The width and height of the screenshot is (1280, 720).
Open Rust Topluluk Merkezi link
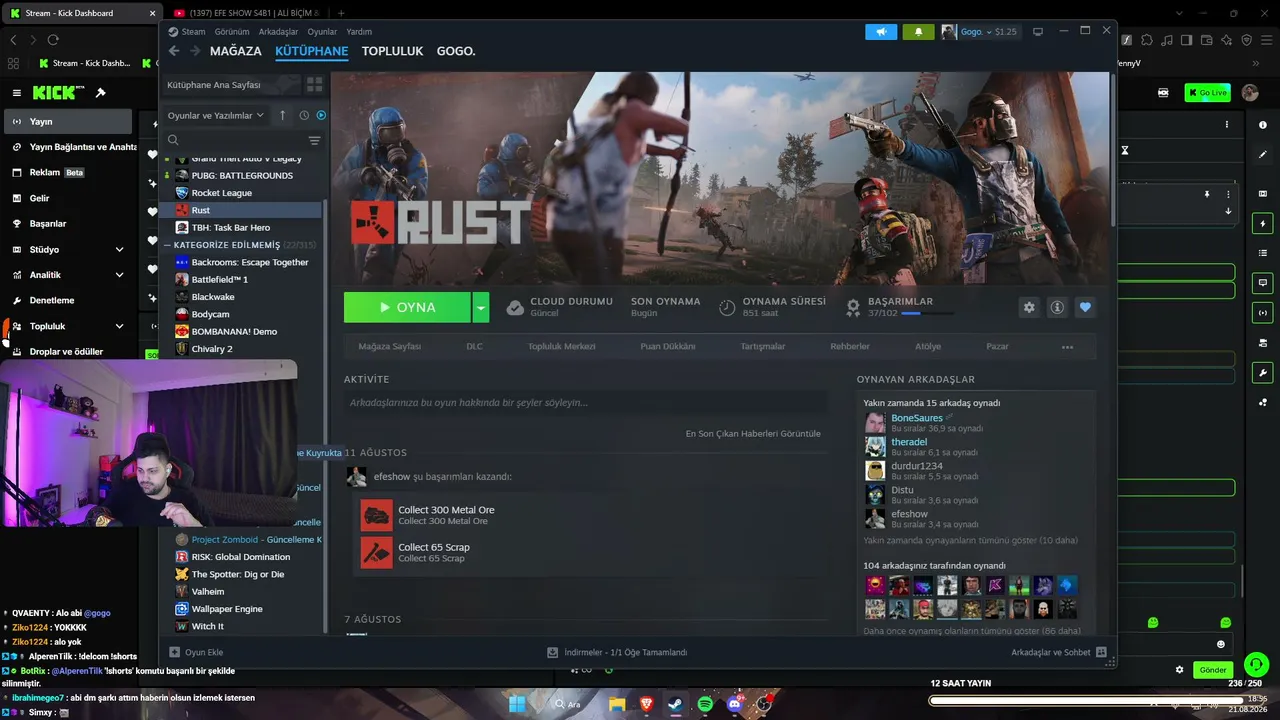click(x=562, y=347)
